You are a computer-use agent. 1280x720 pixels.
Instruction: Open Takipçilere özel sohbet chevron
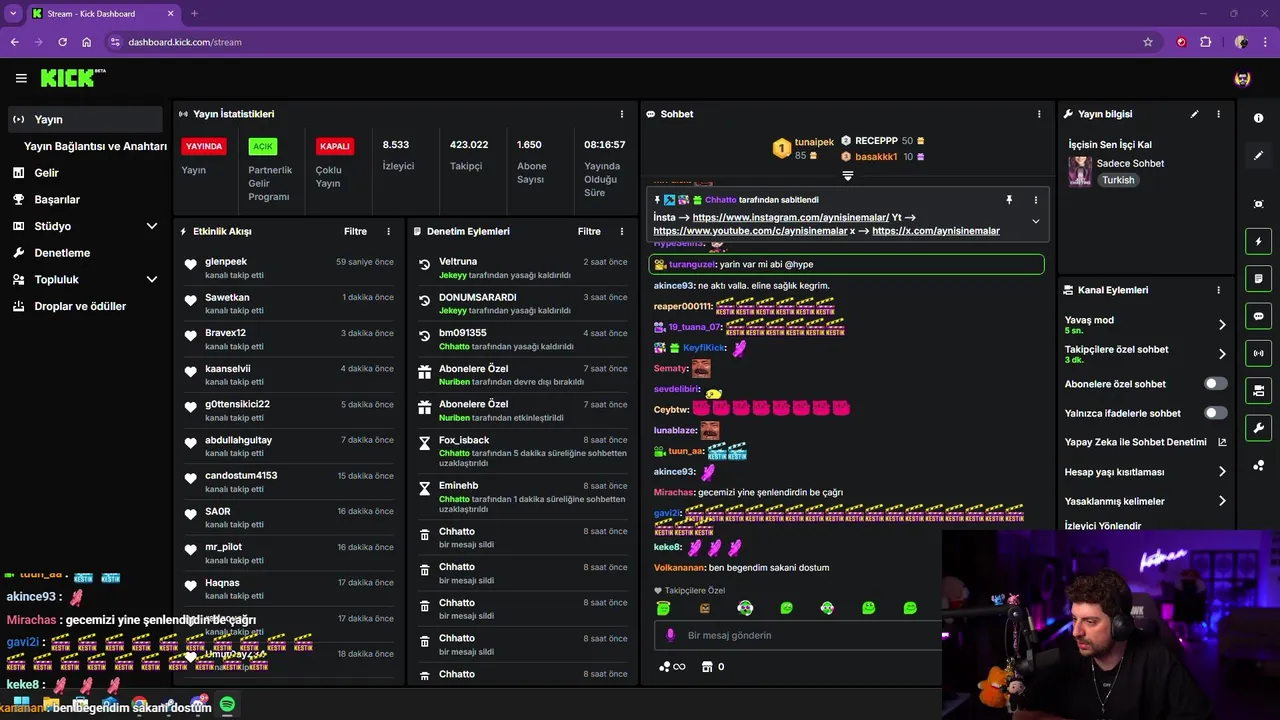[x=1222, y=354]
